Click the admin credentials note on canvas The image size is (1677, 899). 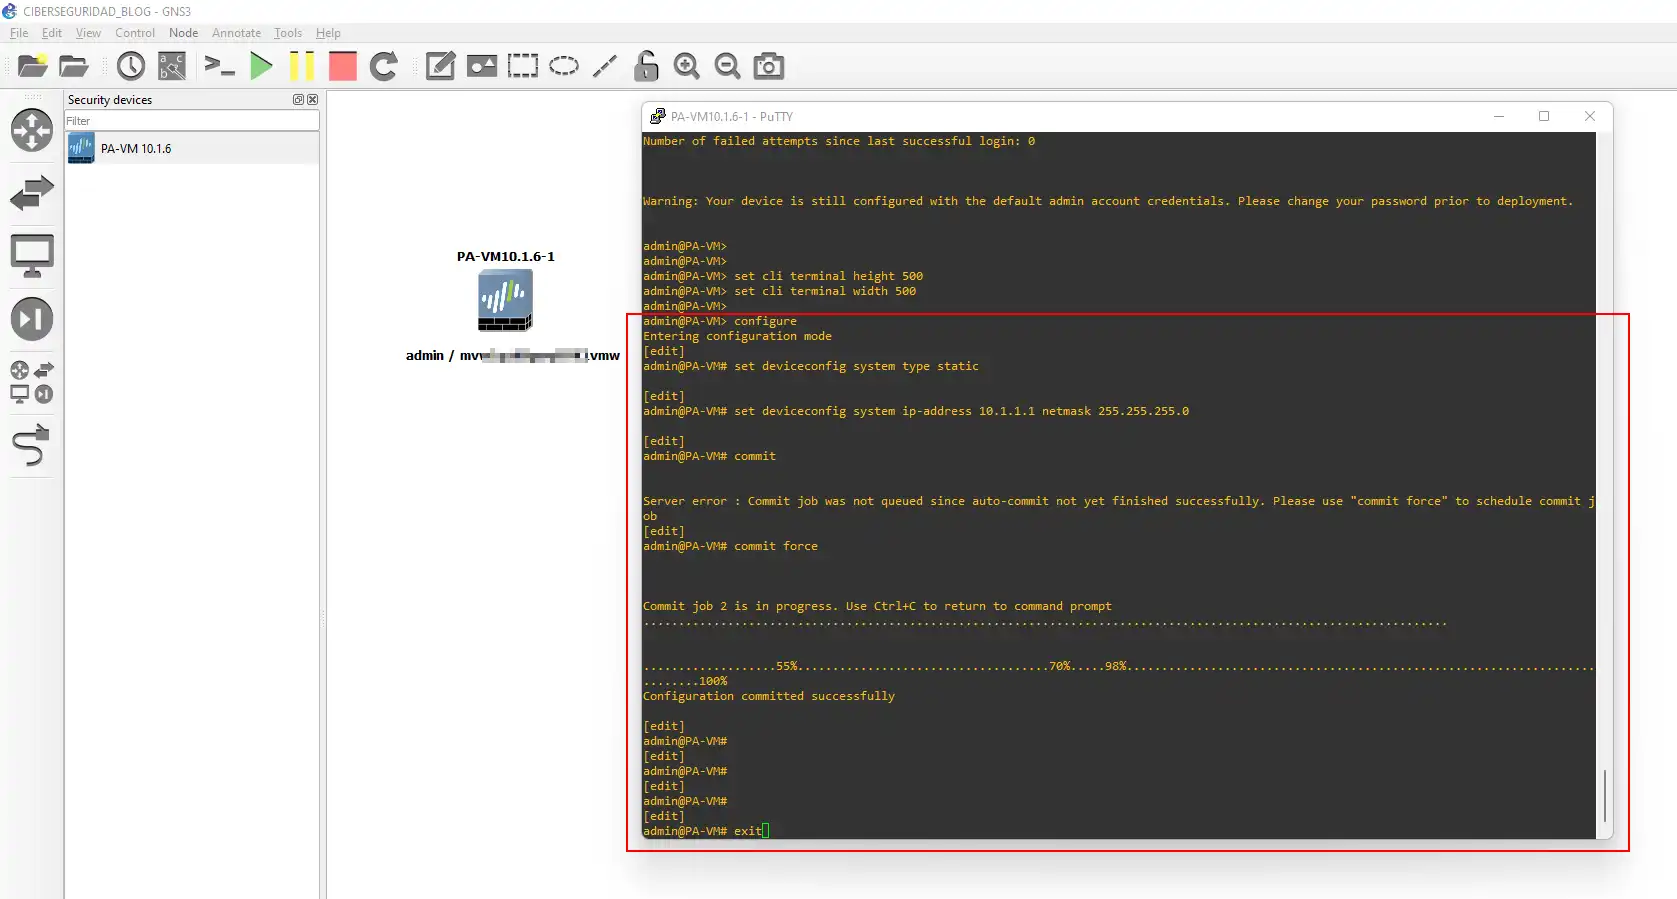coord(512,355)
